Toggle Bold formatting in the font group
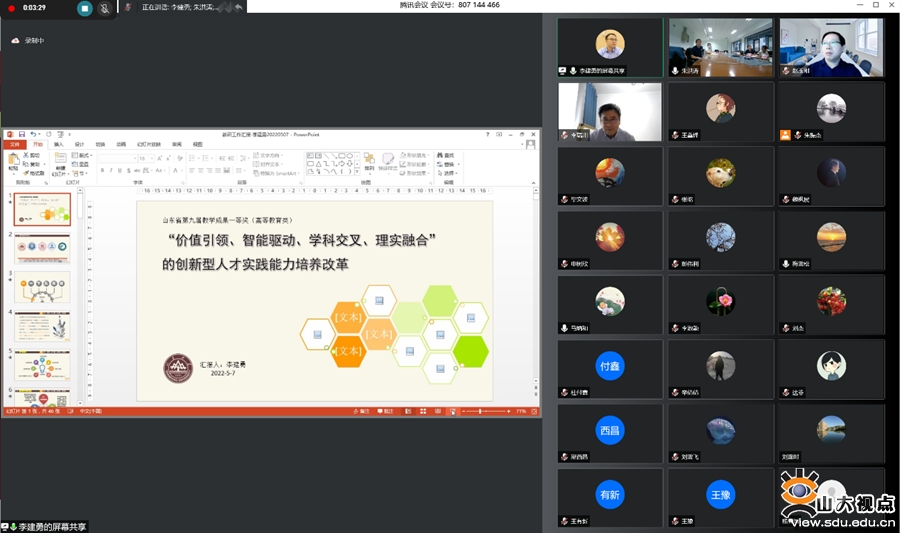900x533 pixels. pos(101,168)
